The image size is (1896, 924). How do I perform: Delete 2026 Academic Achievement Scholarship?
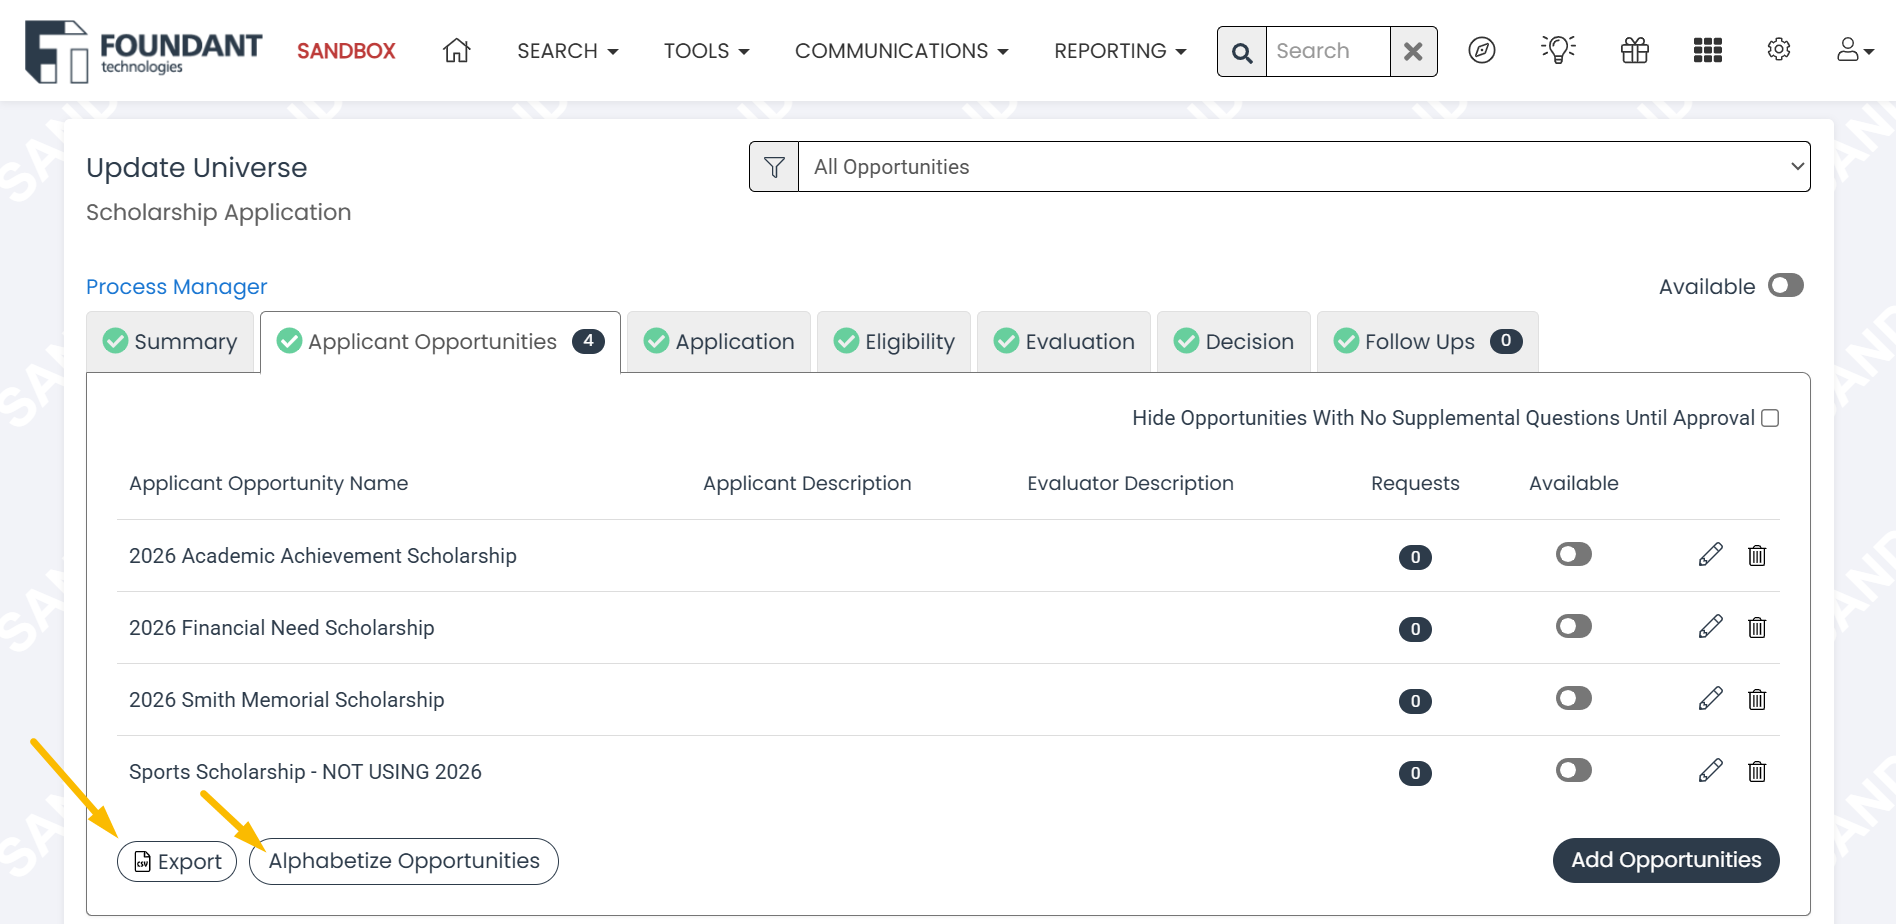pos(1757,555)
